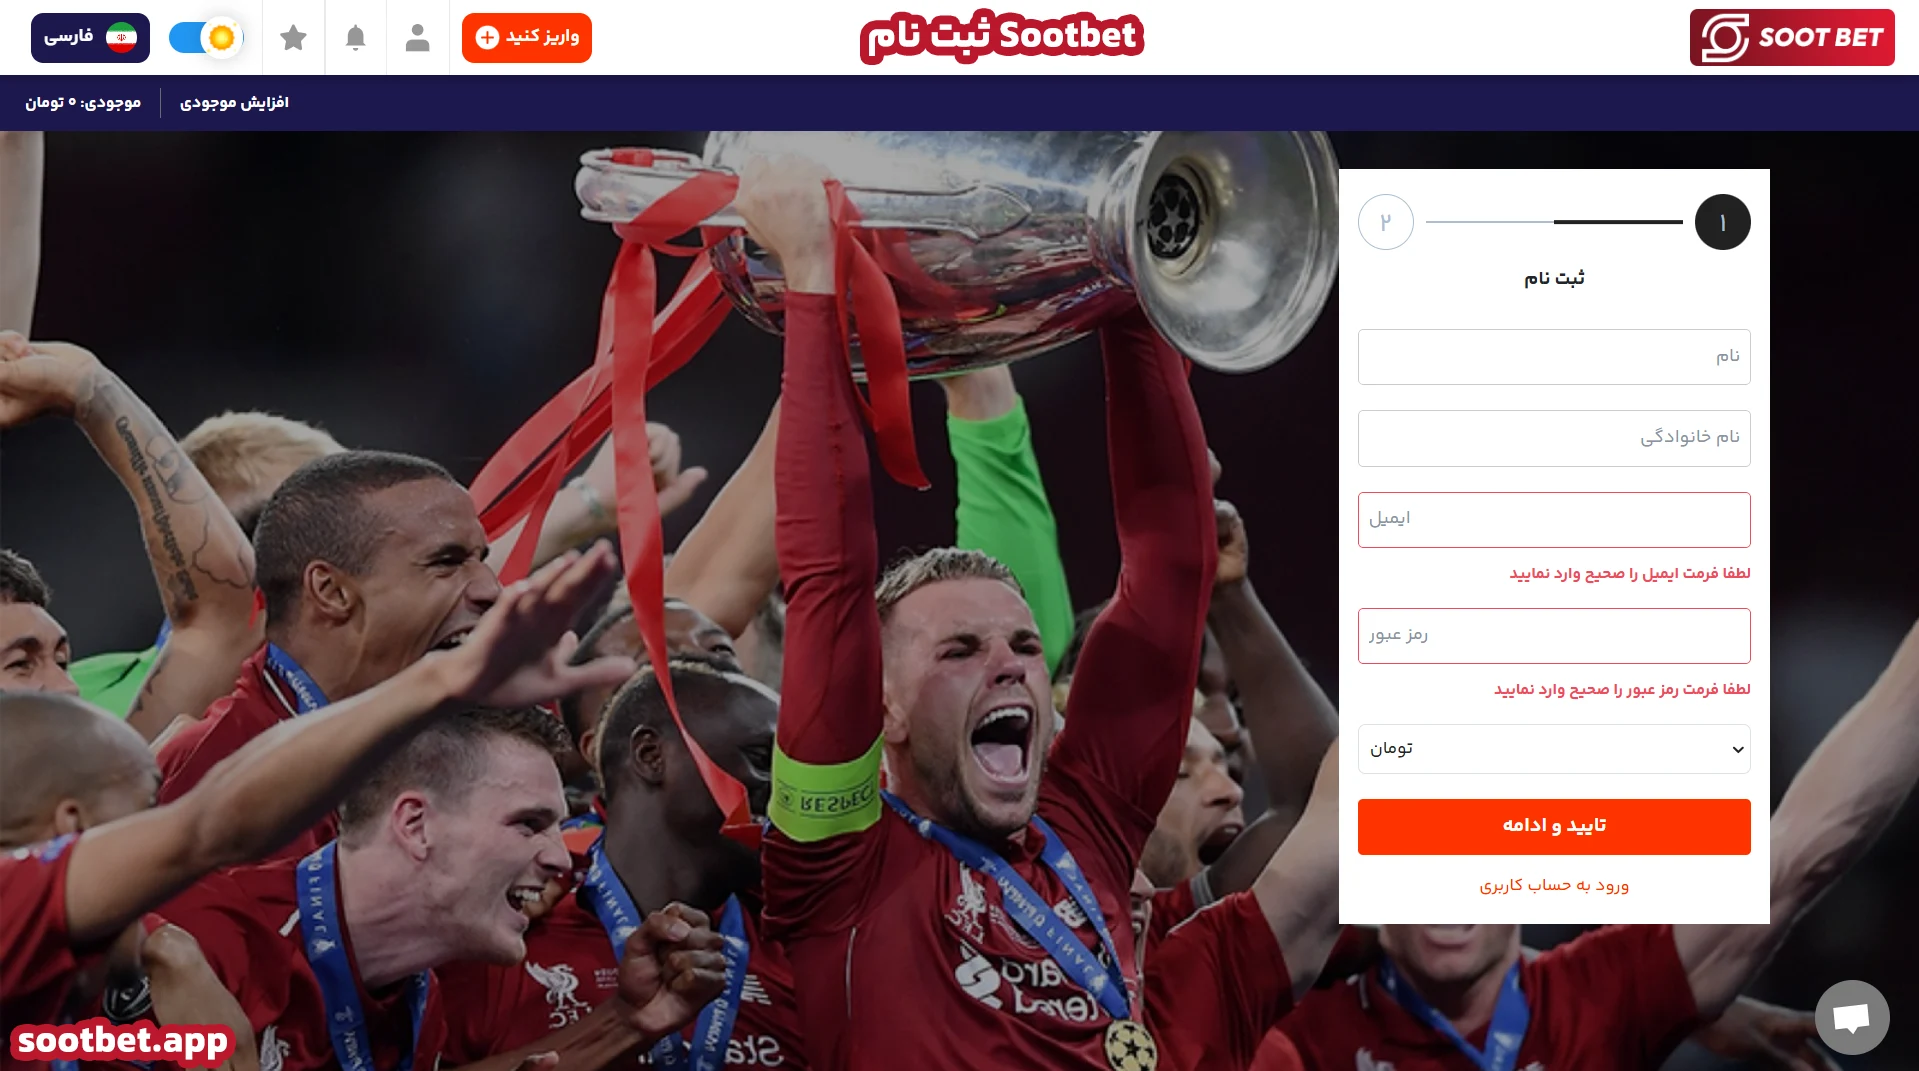Focus the ایمیل input field
Image resolution: width=1919 pixels, height=1071 pixels.
click(1554, 520)
